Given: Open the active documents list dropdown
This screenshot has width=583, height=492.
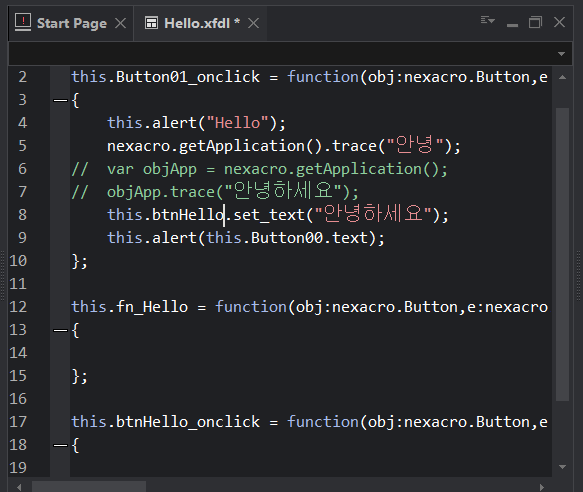Looking at the screenshot, I should (x=487, y=20).
